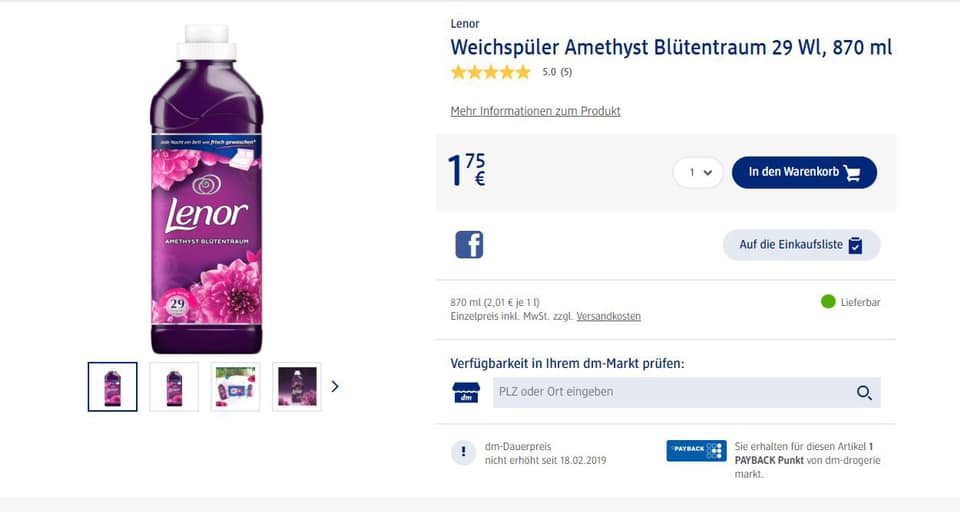Click the green Lieferbar availability indicator

828,301
